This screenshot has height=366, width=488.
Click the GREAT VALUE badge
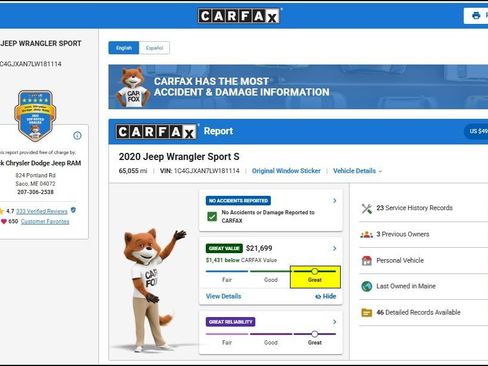[224, 248]
